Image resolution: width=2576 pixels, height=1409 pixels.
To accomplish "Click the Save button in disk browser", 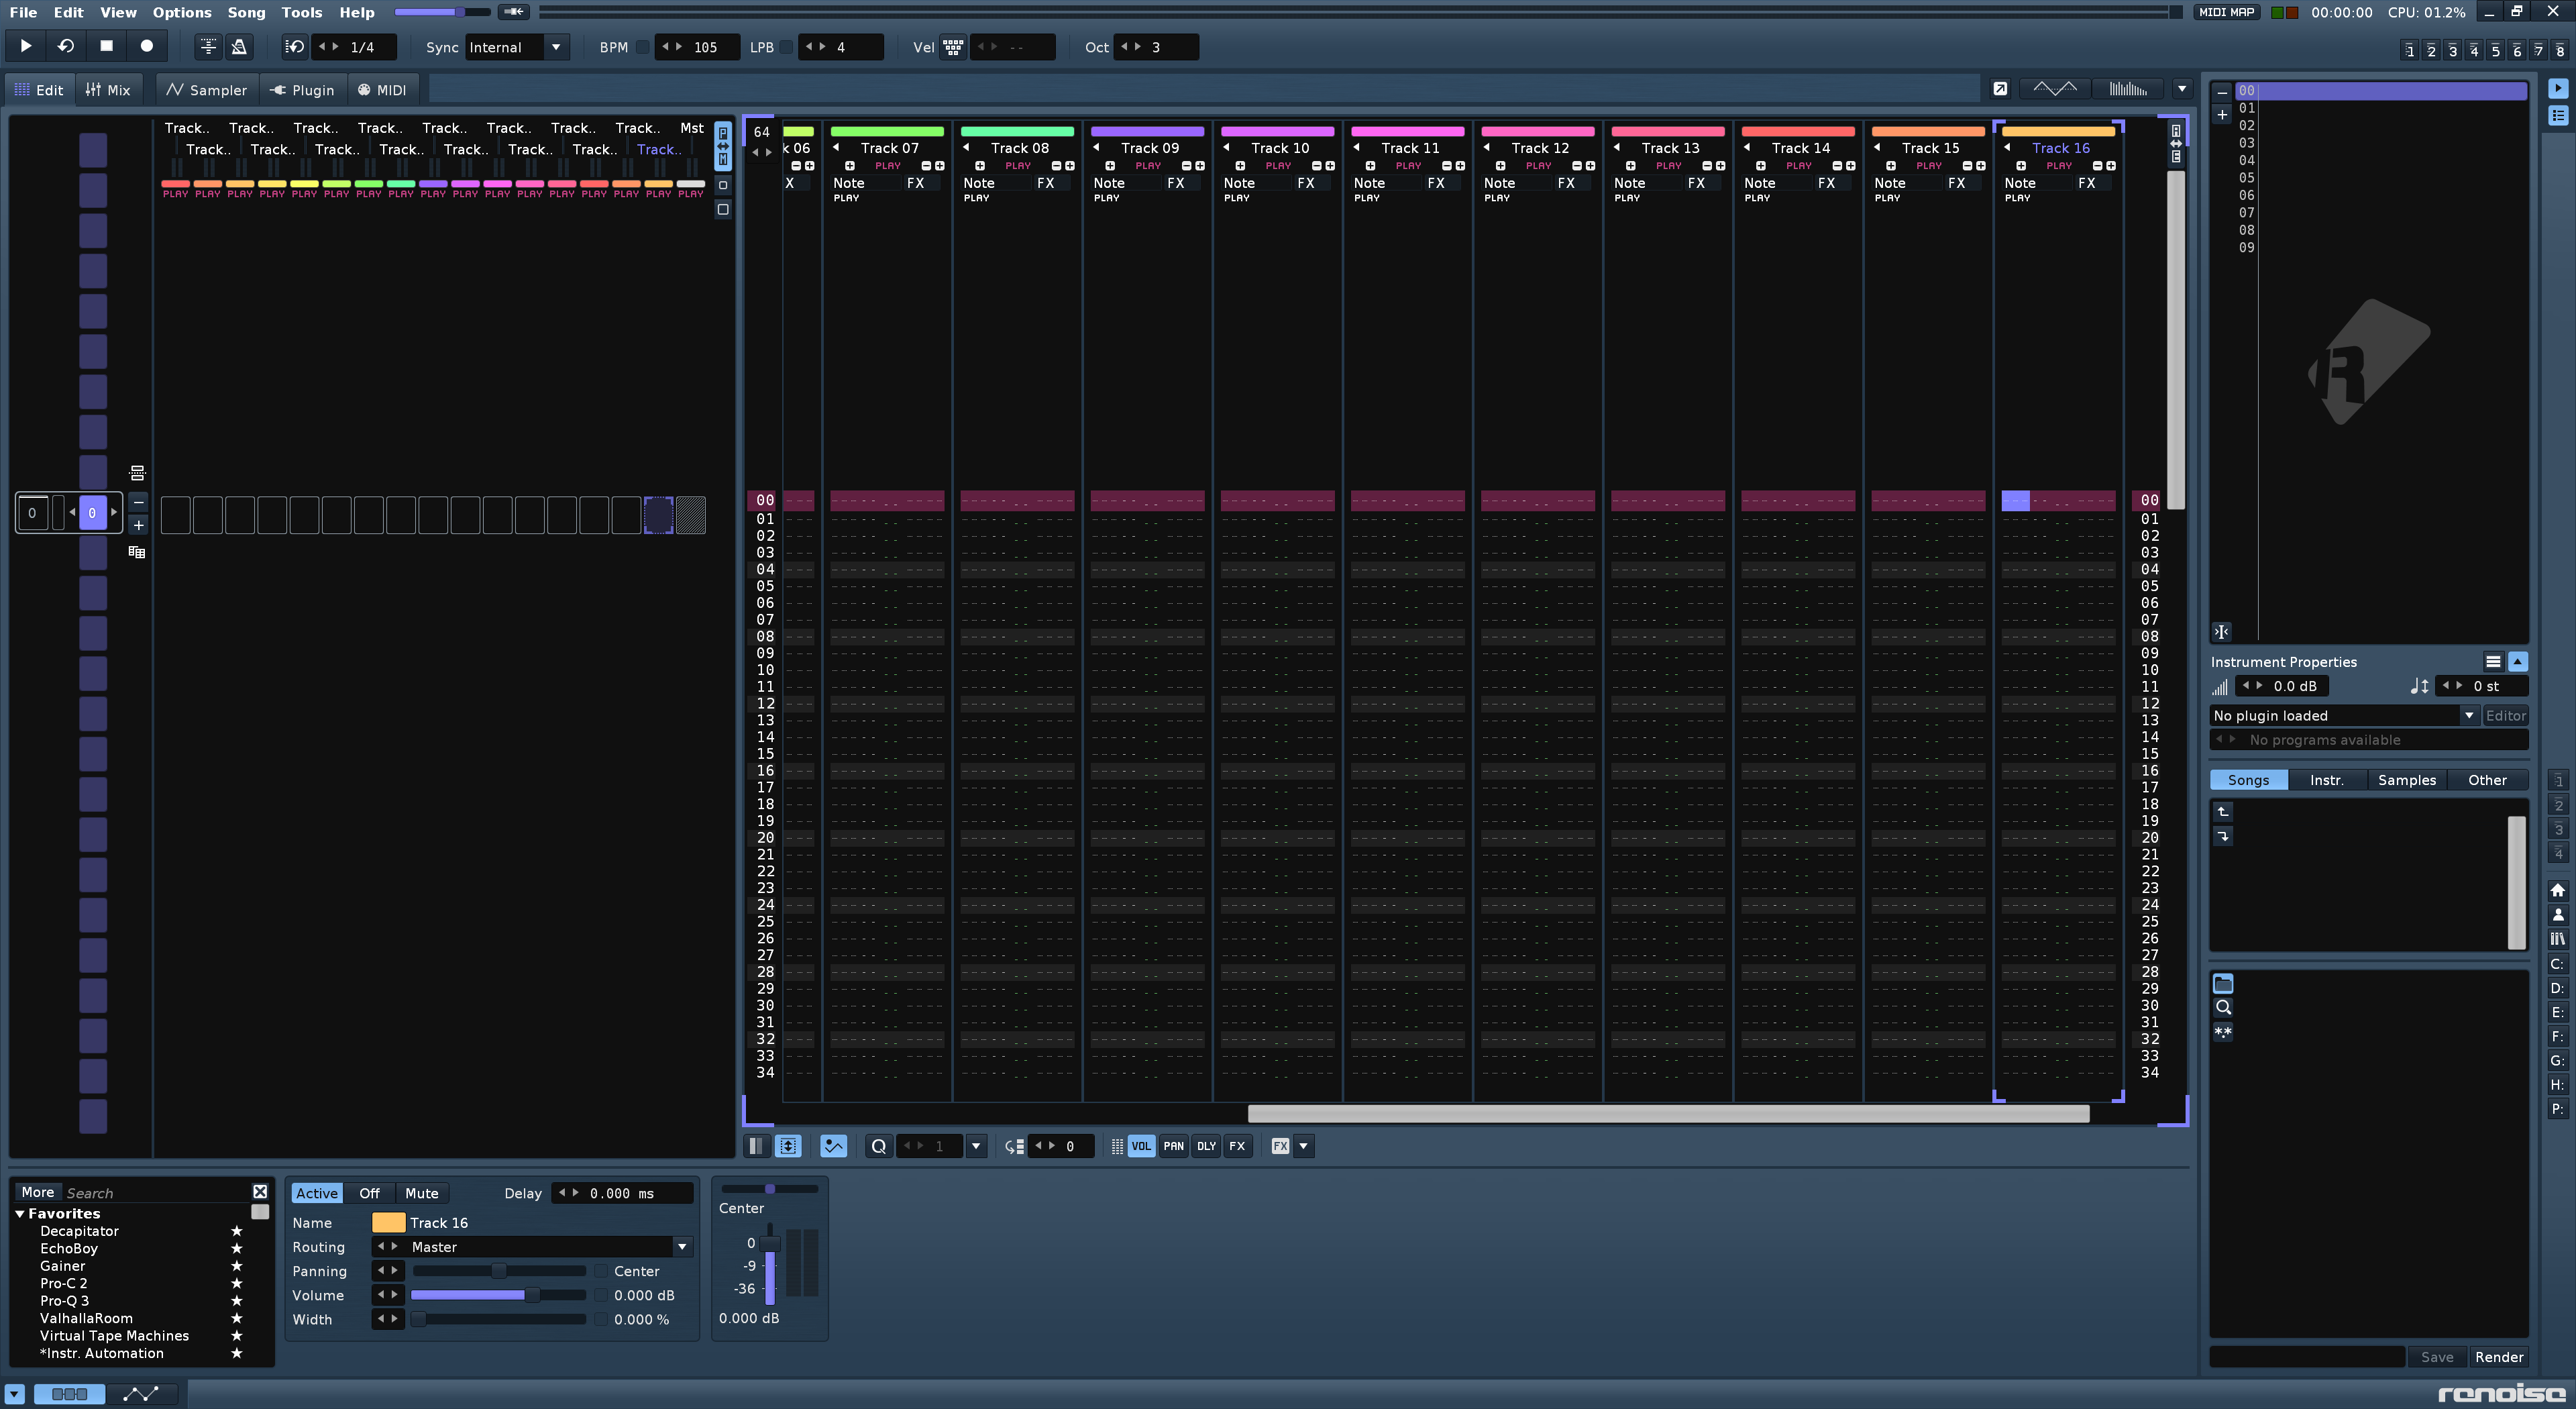I will point(2437,1357).
